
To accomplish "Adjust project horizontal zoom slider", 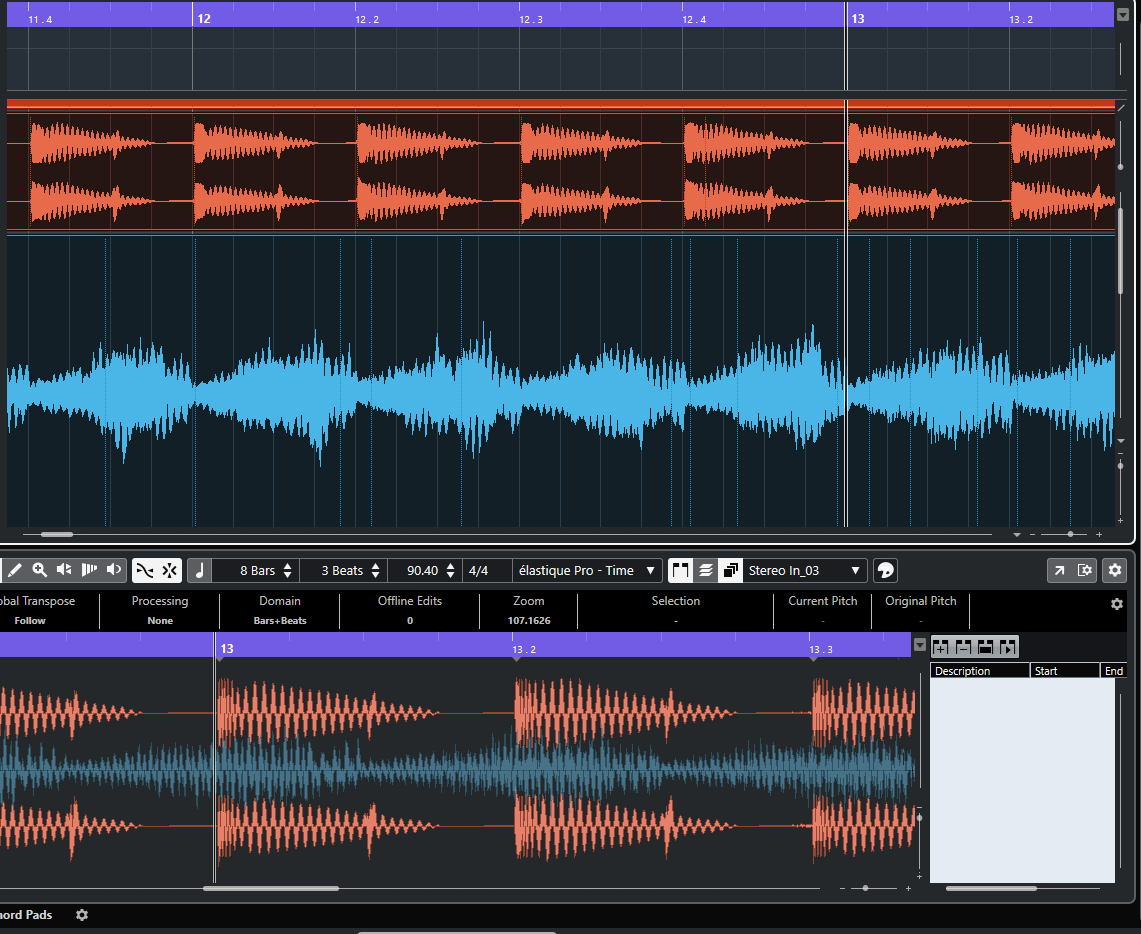I will [x=1070, y=535].
